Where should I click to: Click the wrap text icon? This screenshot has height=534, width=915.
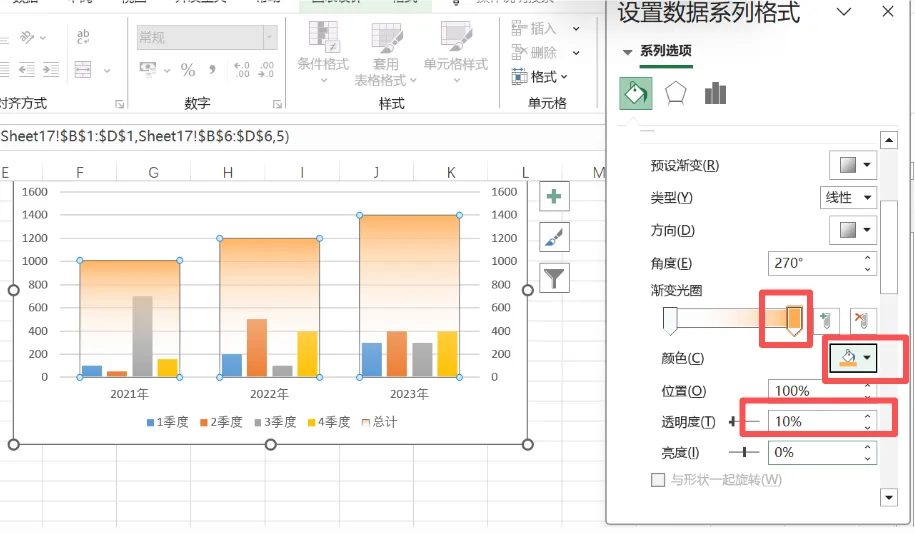(x=83, y=36)
